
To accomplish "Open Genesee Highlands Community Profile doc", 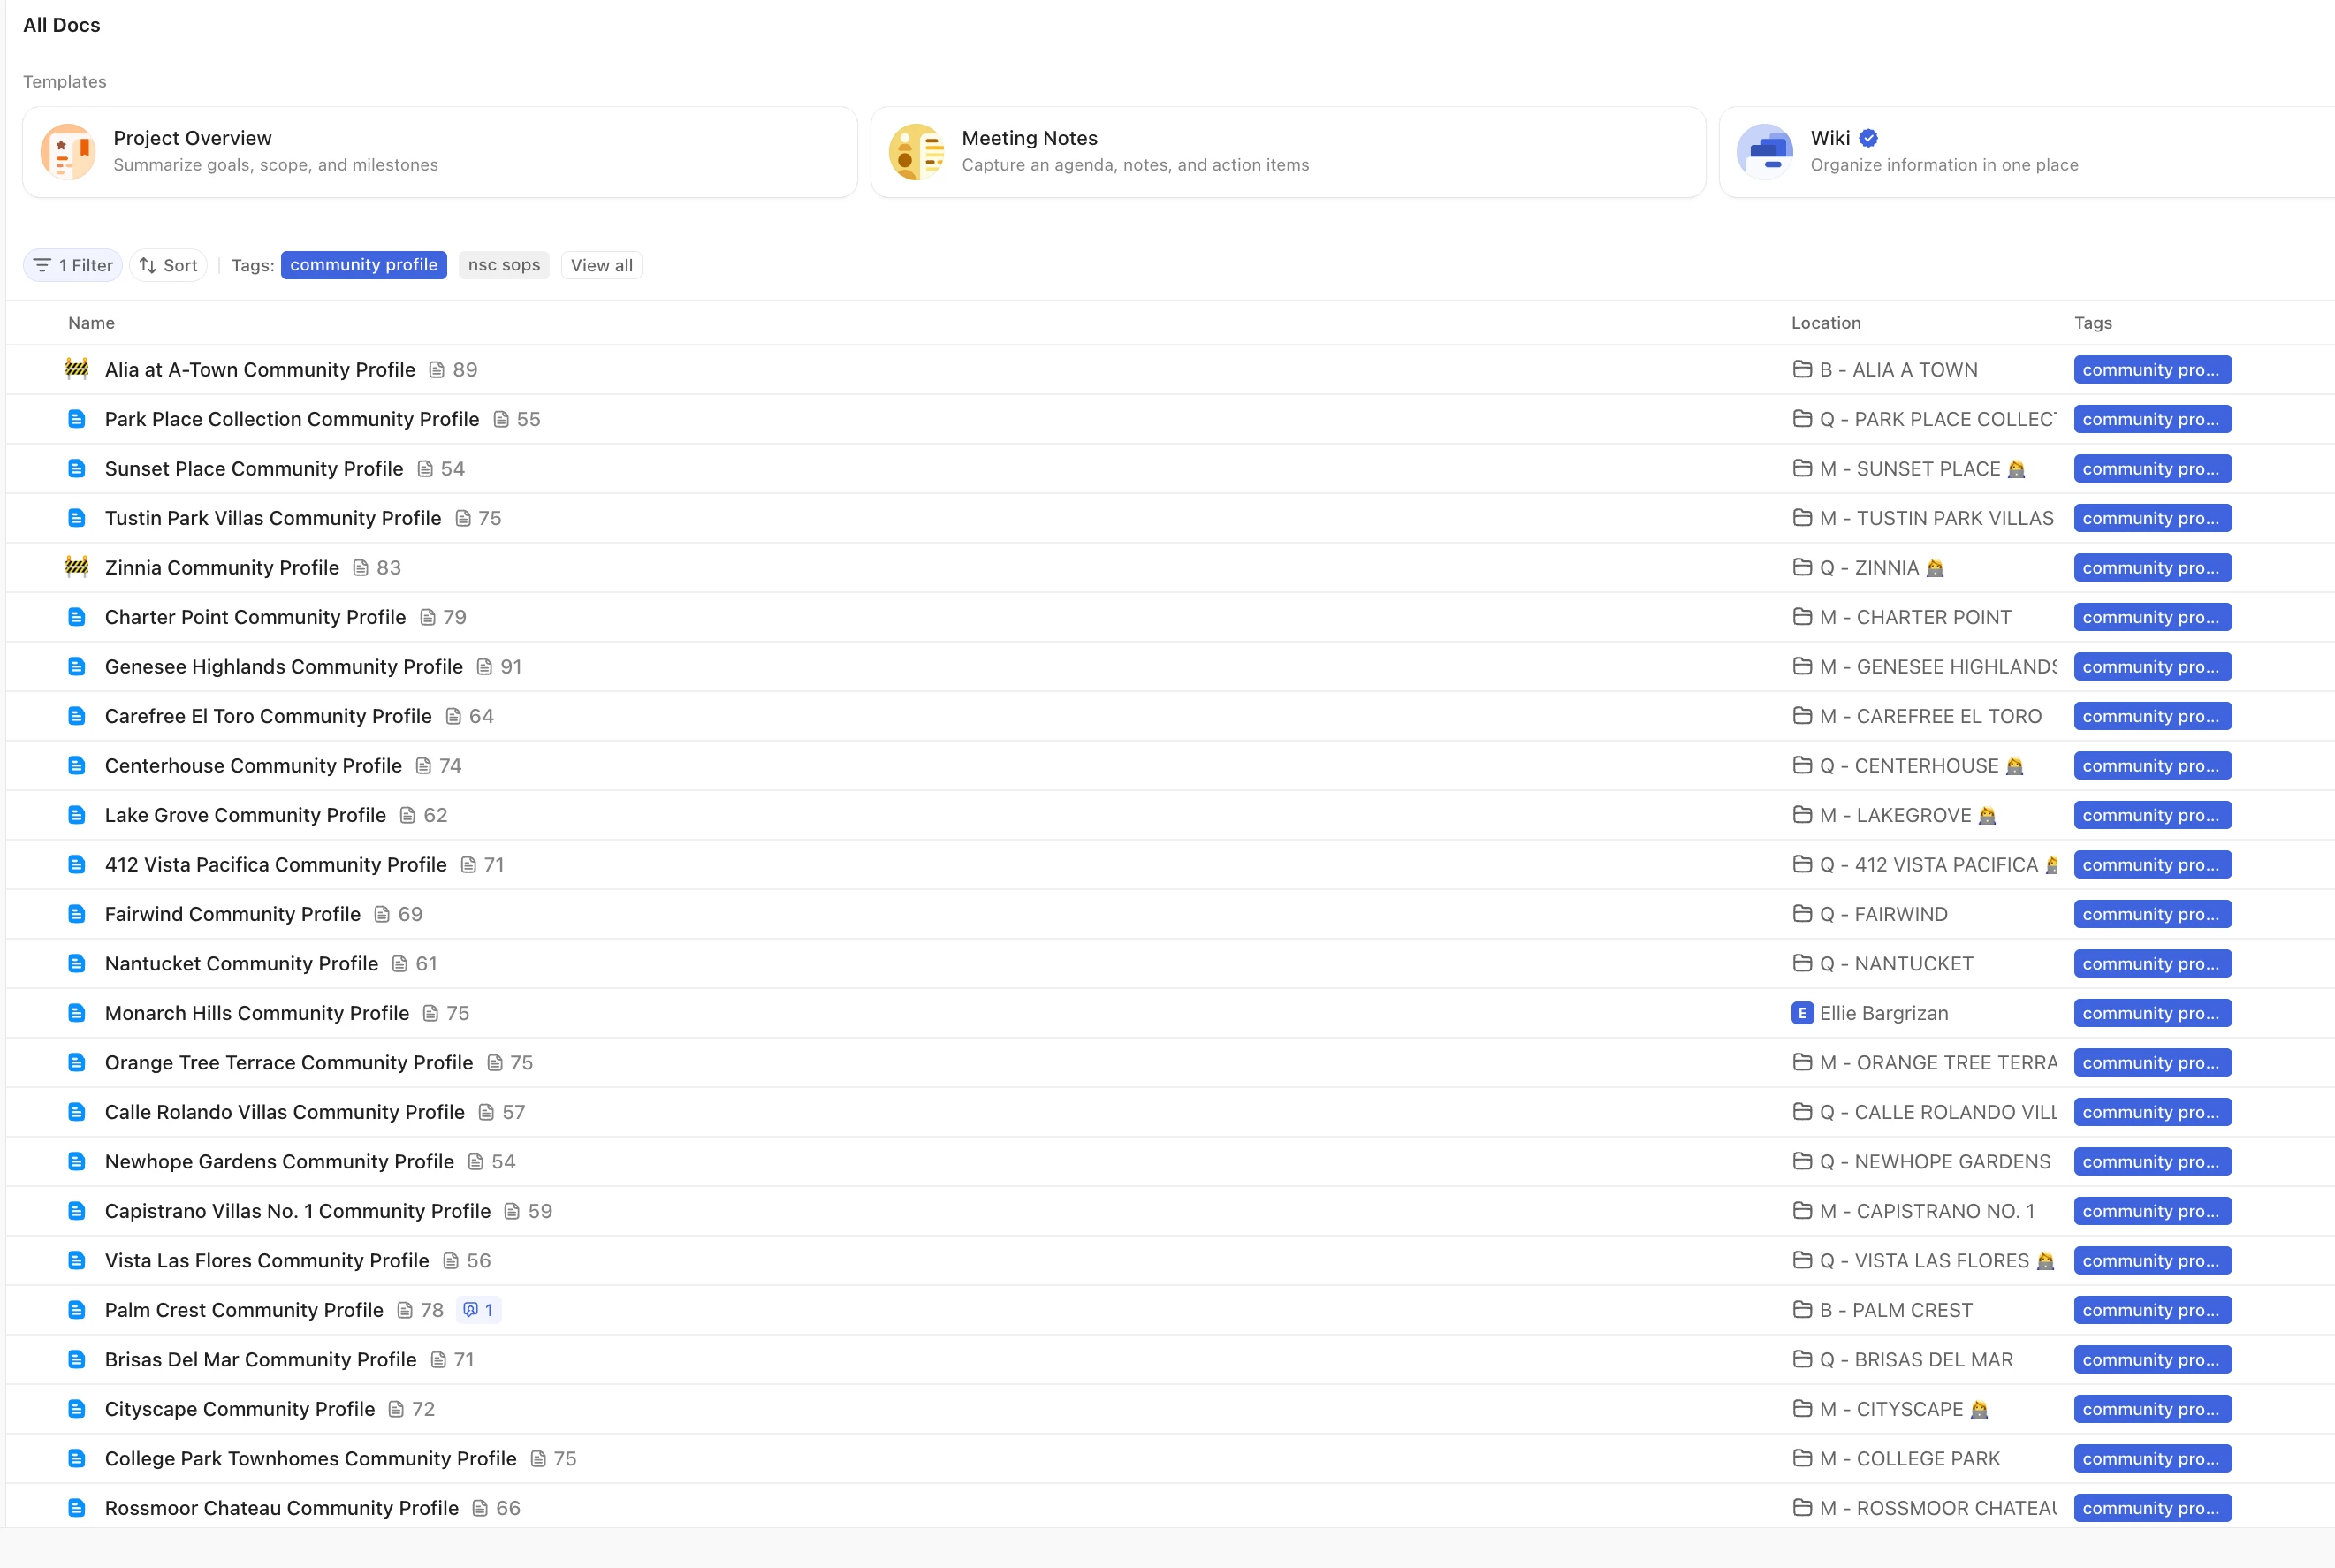I will click(x=283, y=667).
